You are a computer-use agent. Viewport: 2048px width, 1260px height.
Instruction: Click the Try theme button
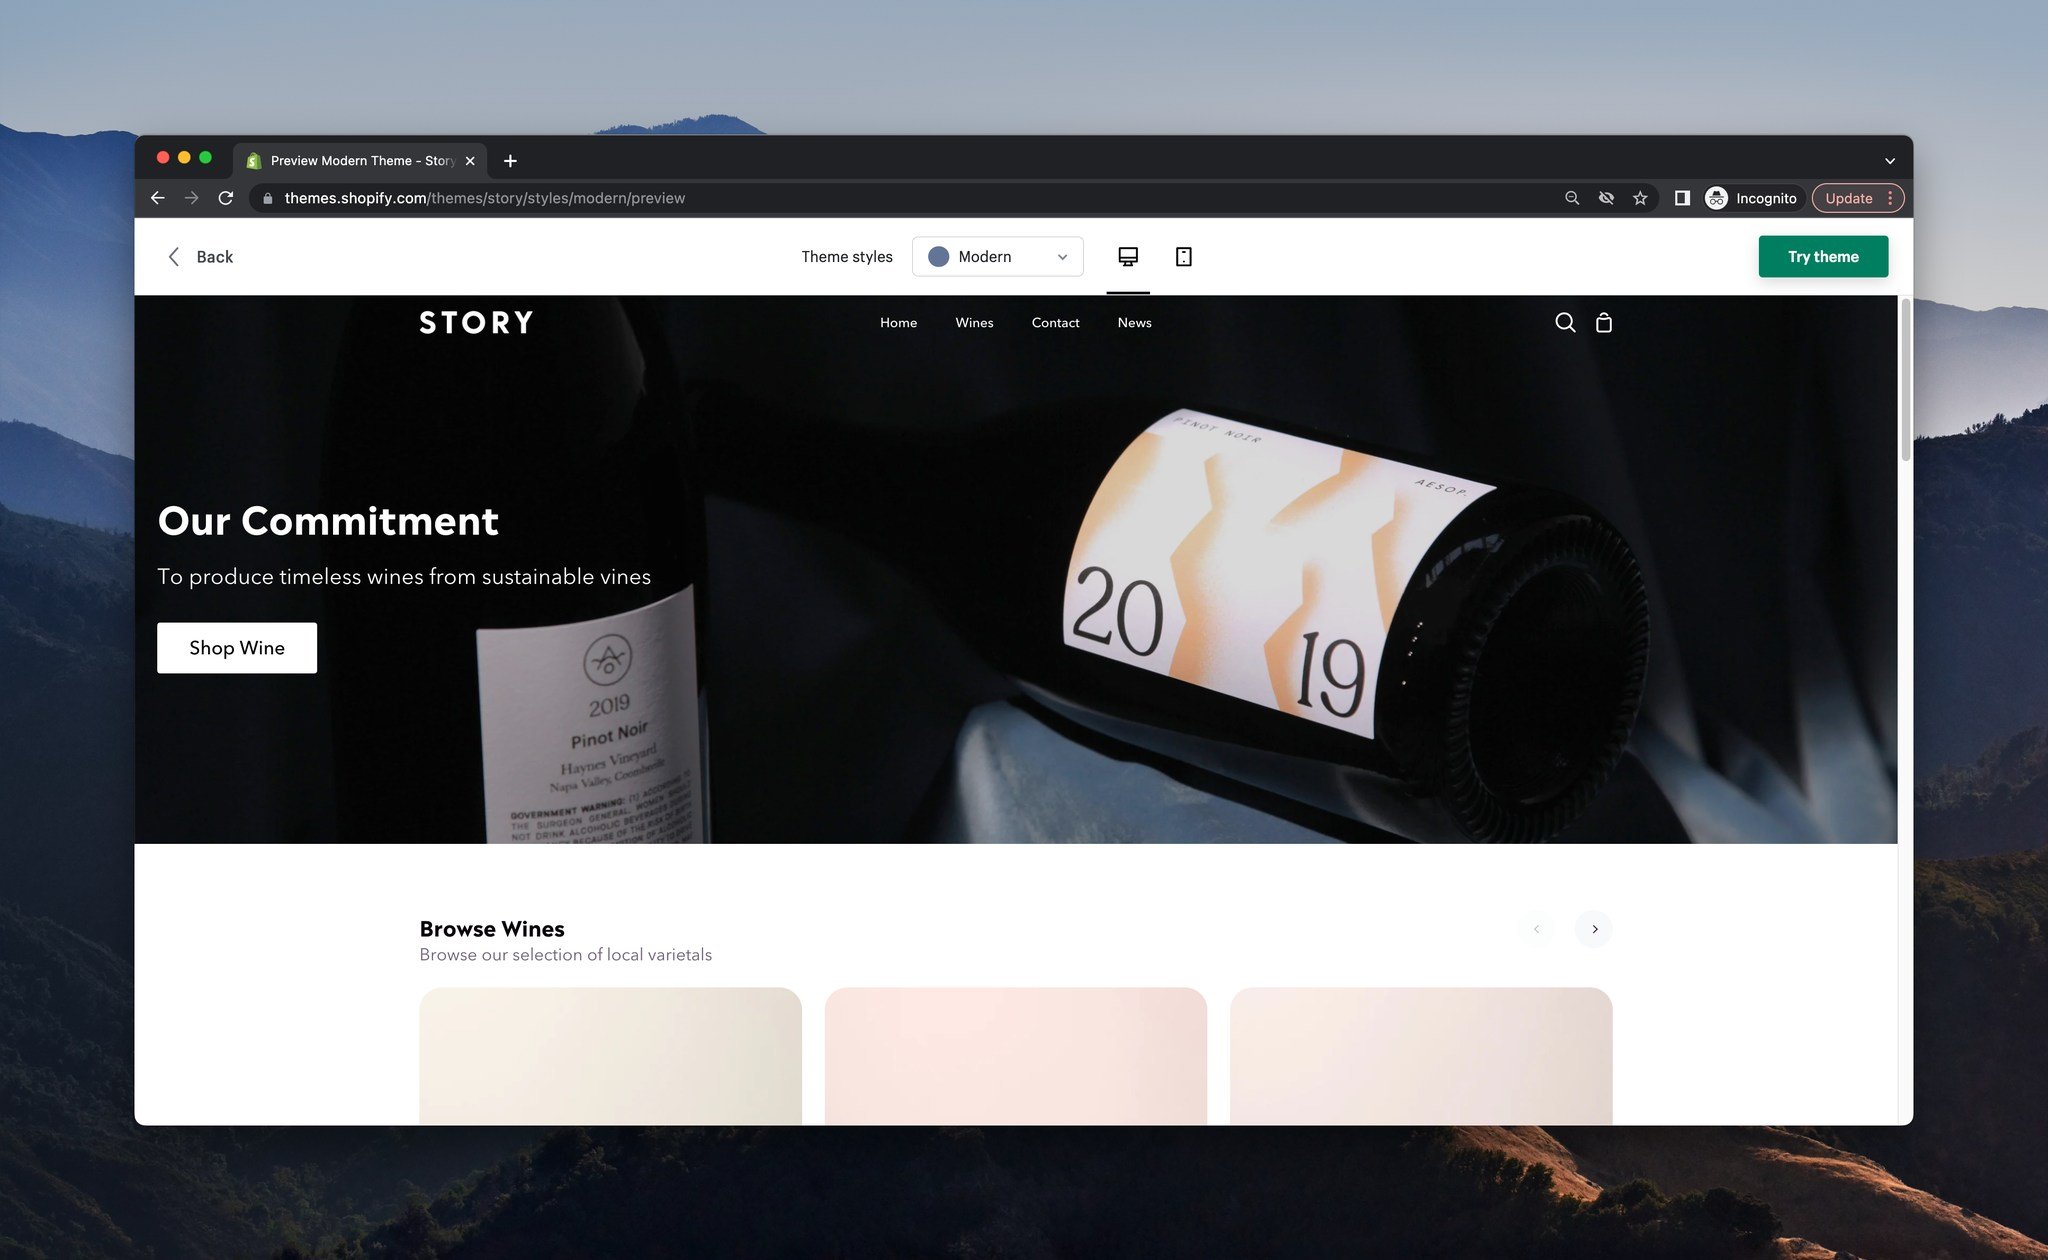coord(1823,256)
